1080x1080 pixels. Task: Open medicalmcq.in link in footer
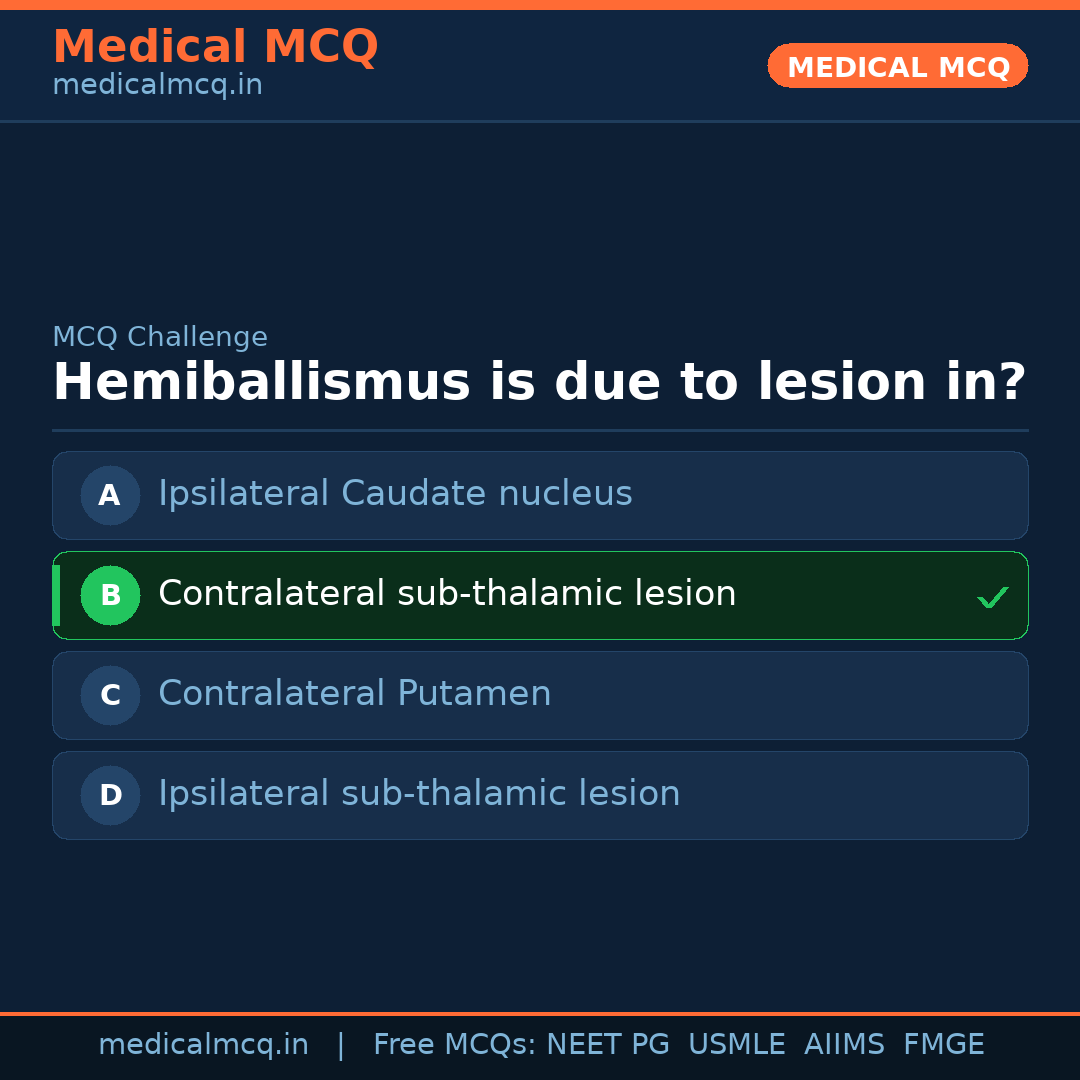(203, 1045)
